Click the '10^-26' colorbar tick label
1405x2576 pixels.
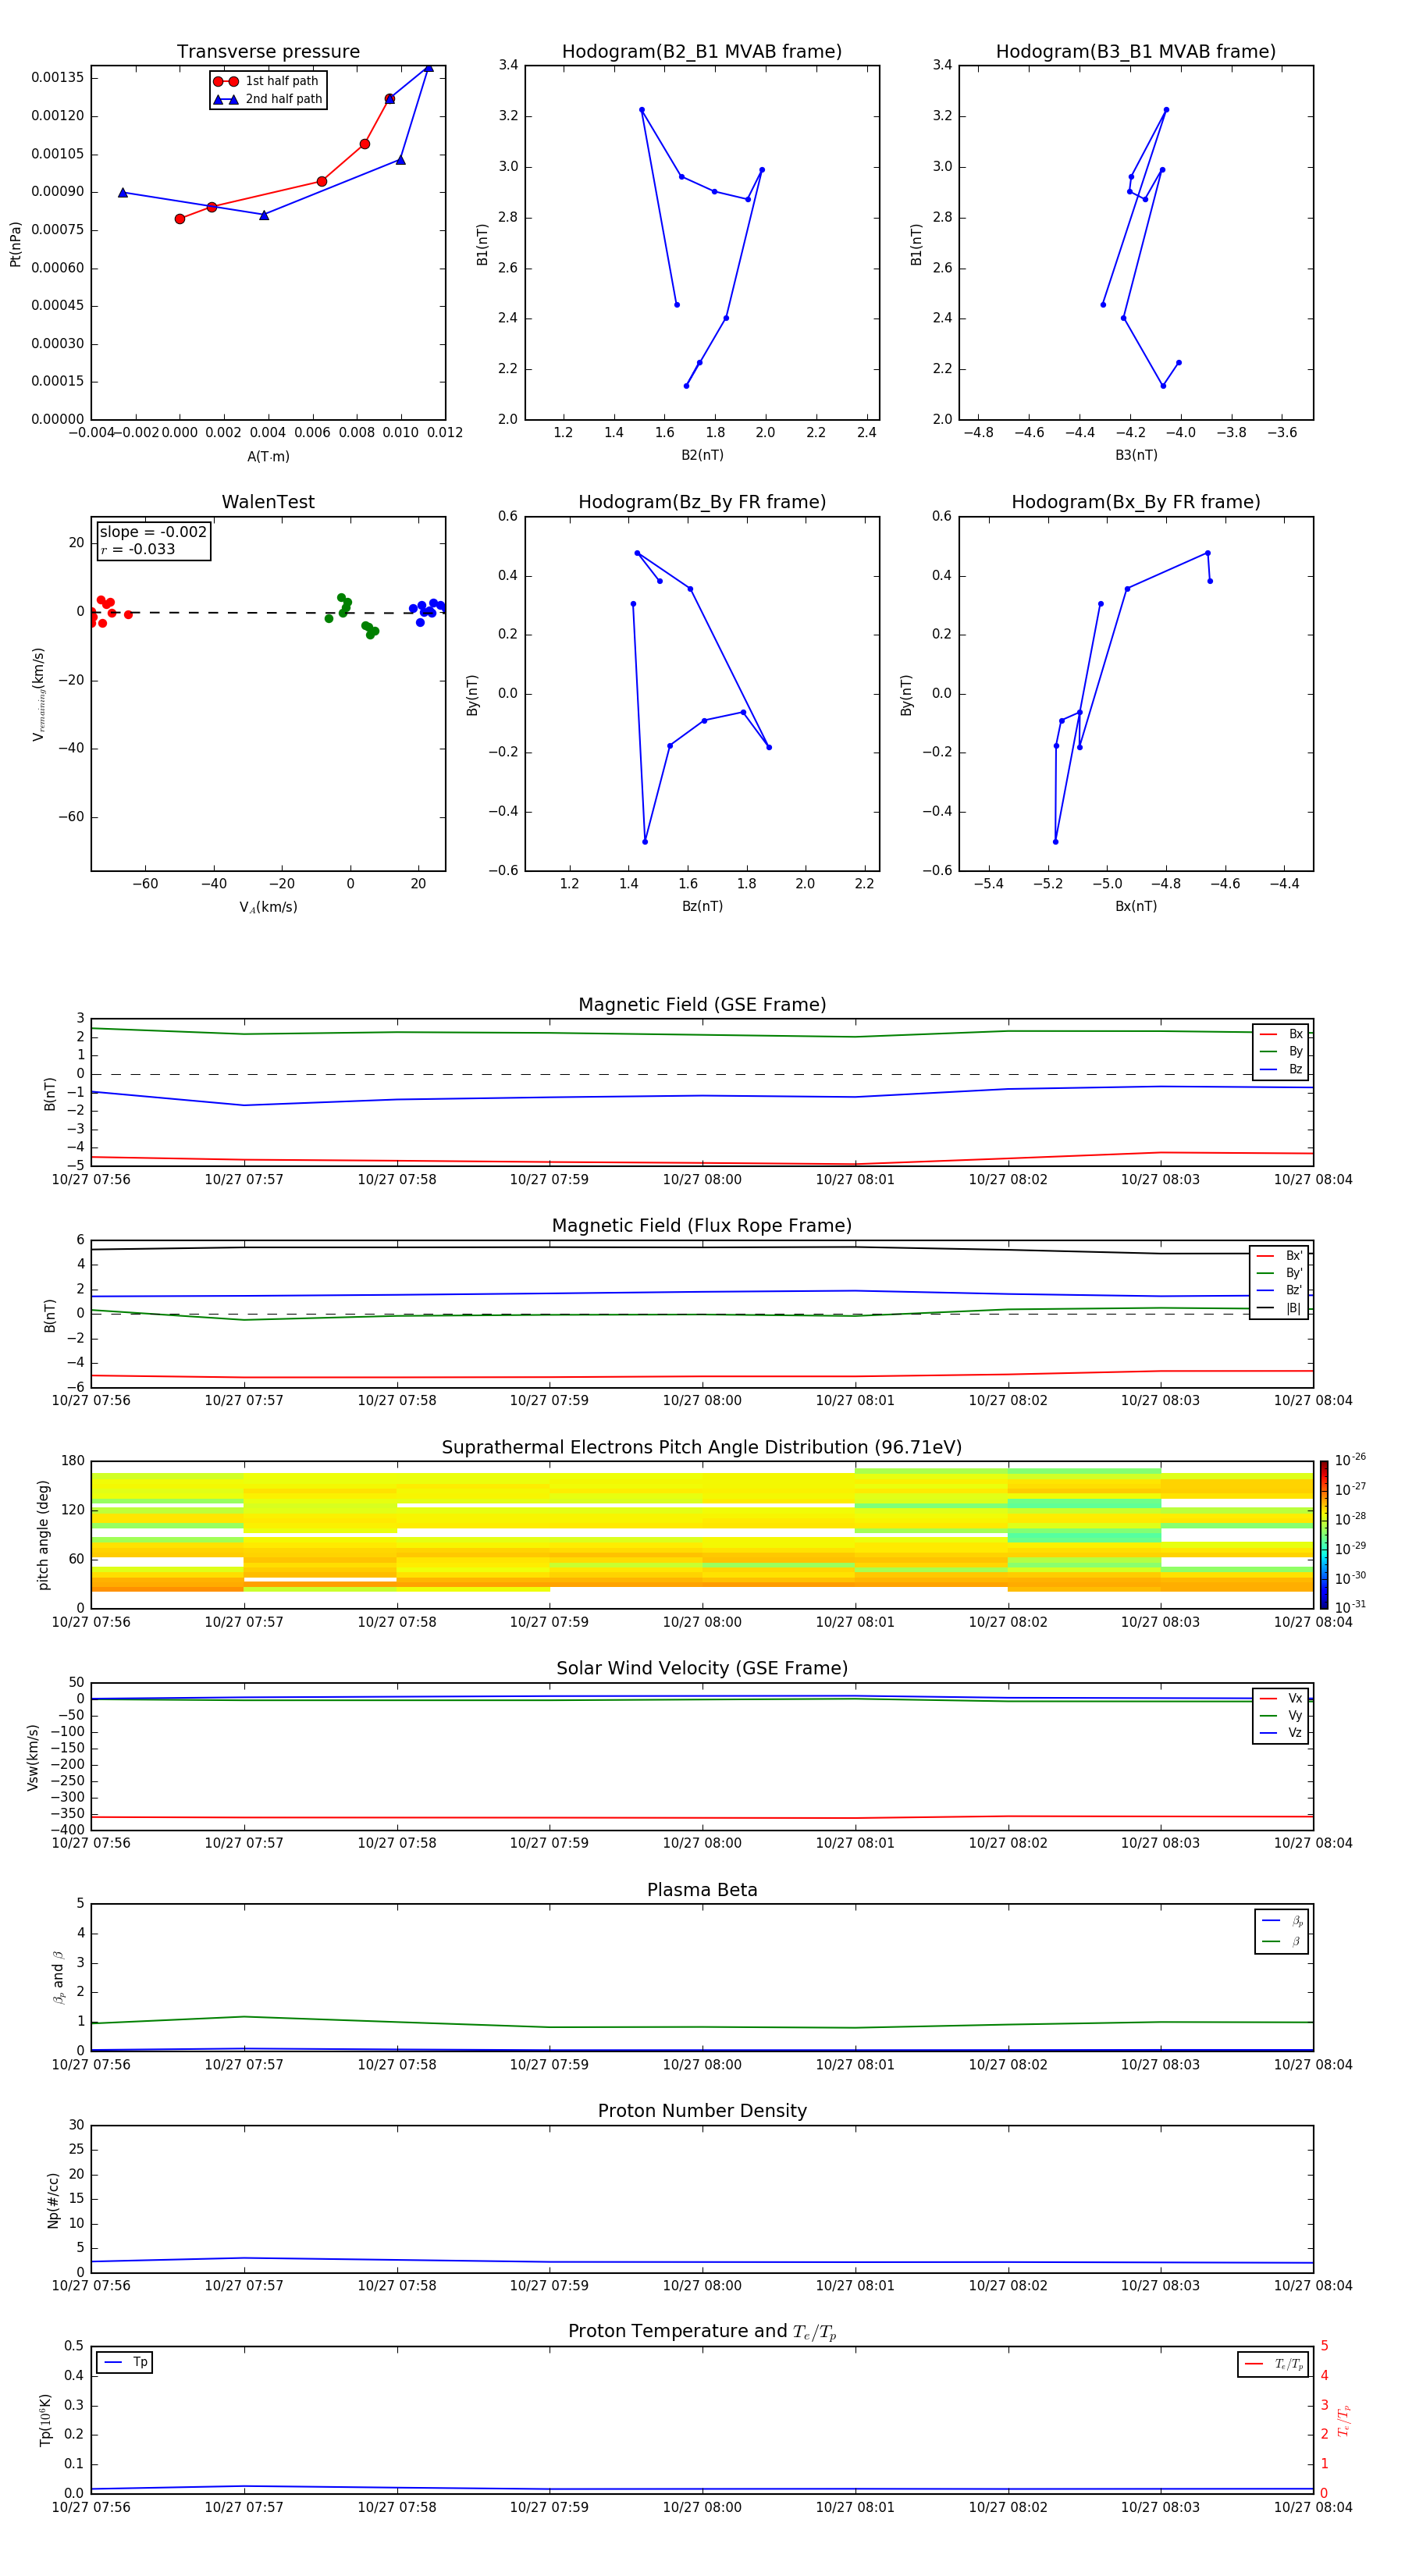[x=1349, y=1460]
